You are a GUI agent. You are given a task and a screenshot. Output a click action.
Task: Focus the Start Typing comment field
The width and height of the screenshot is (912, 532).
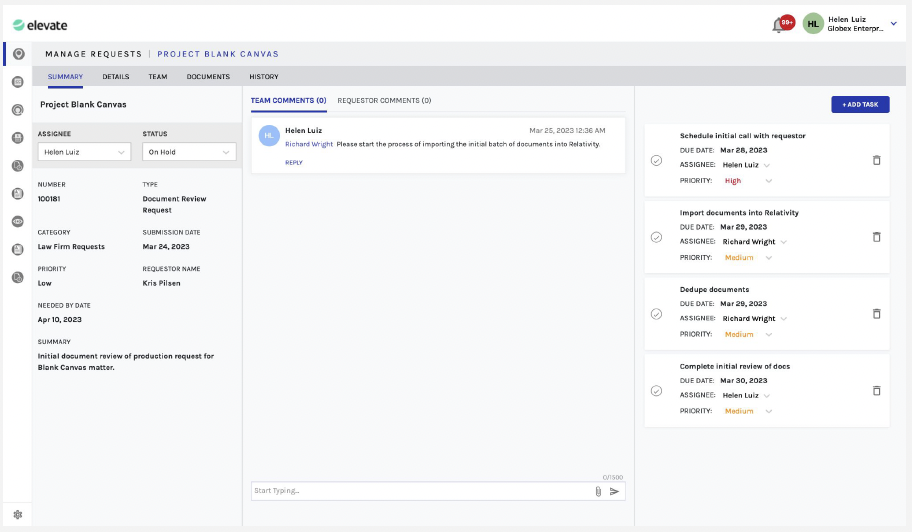click(422, 491)
